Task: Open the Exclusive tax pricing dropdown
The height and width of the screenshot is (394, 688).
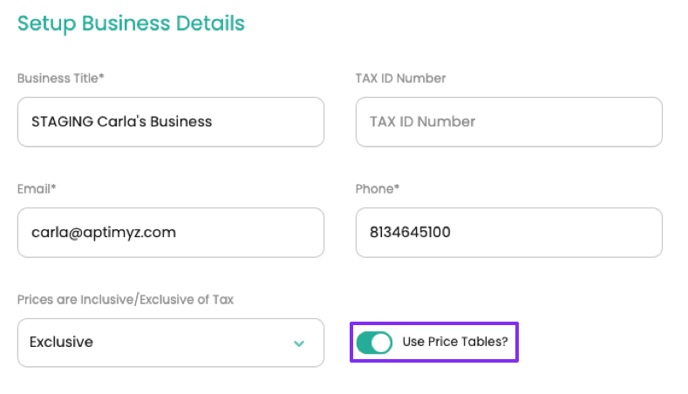Action: 171,343
